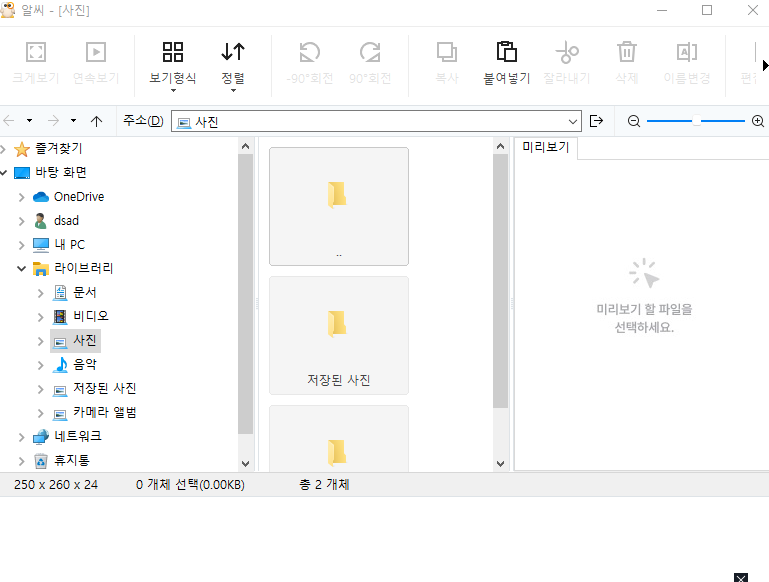Image resolution: width=769 pixels, height=582 pixels.
Task: Expand the 휴지통 recycle bin node
Action: click(21, 461)
